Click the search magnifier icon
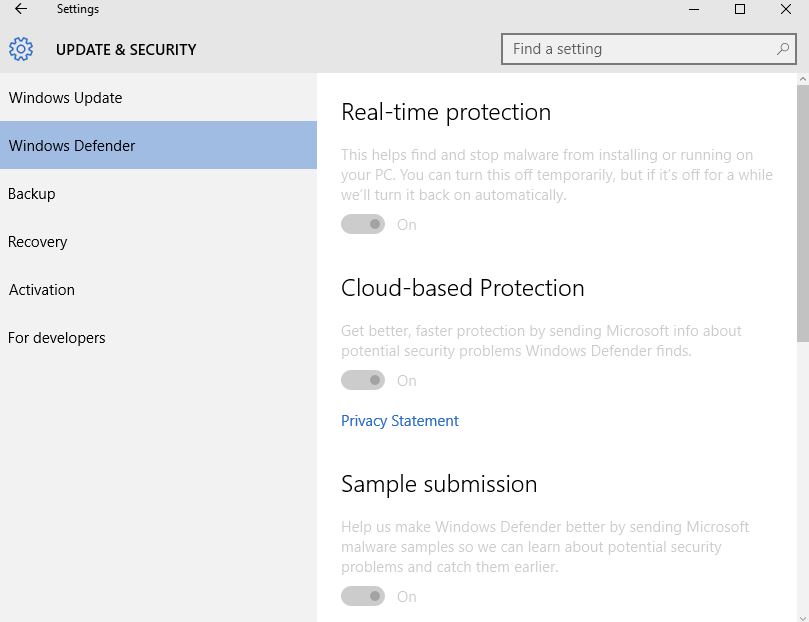Image resolution: width=809 pixels, height=622 pixels. (x=783, y=49)
